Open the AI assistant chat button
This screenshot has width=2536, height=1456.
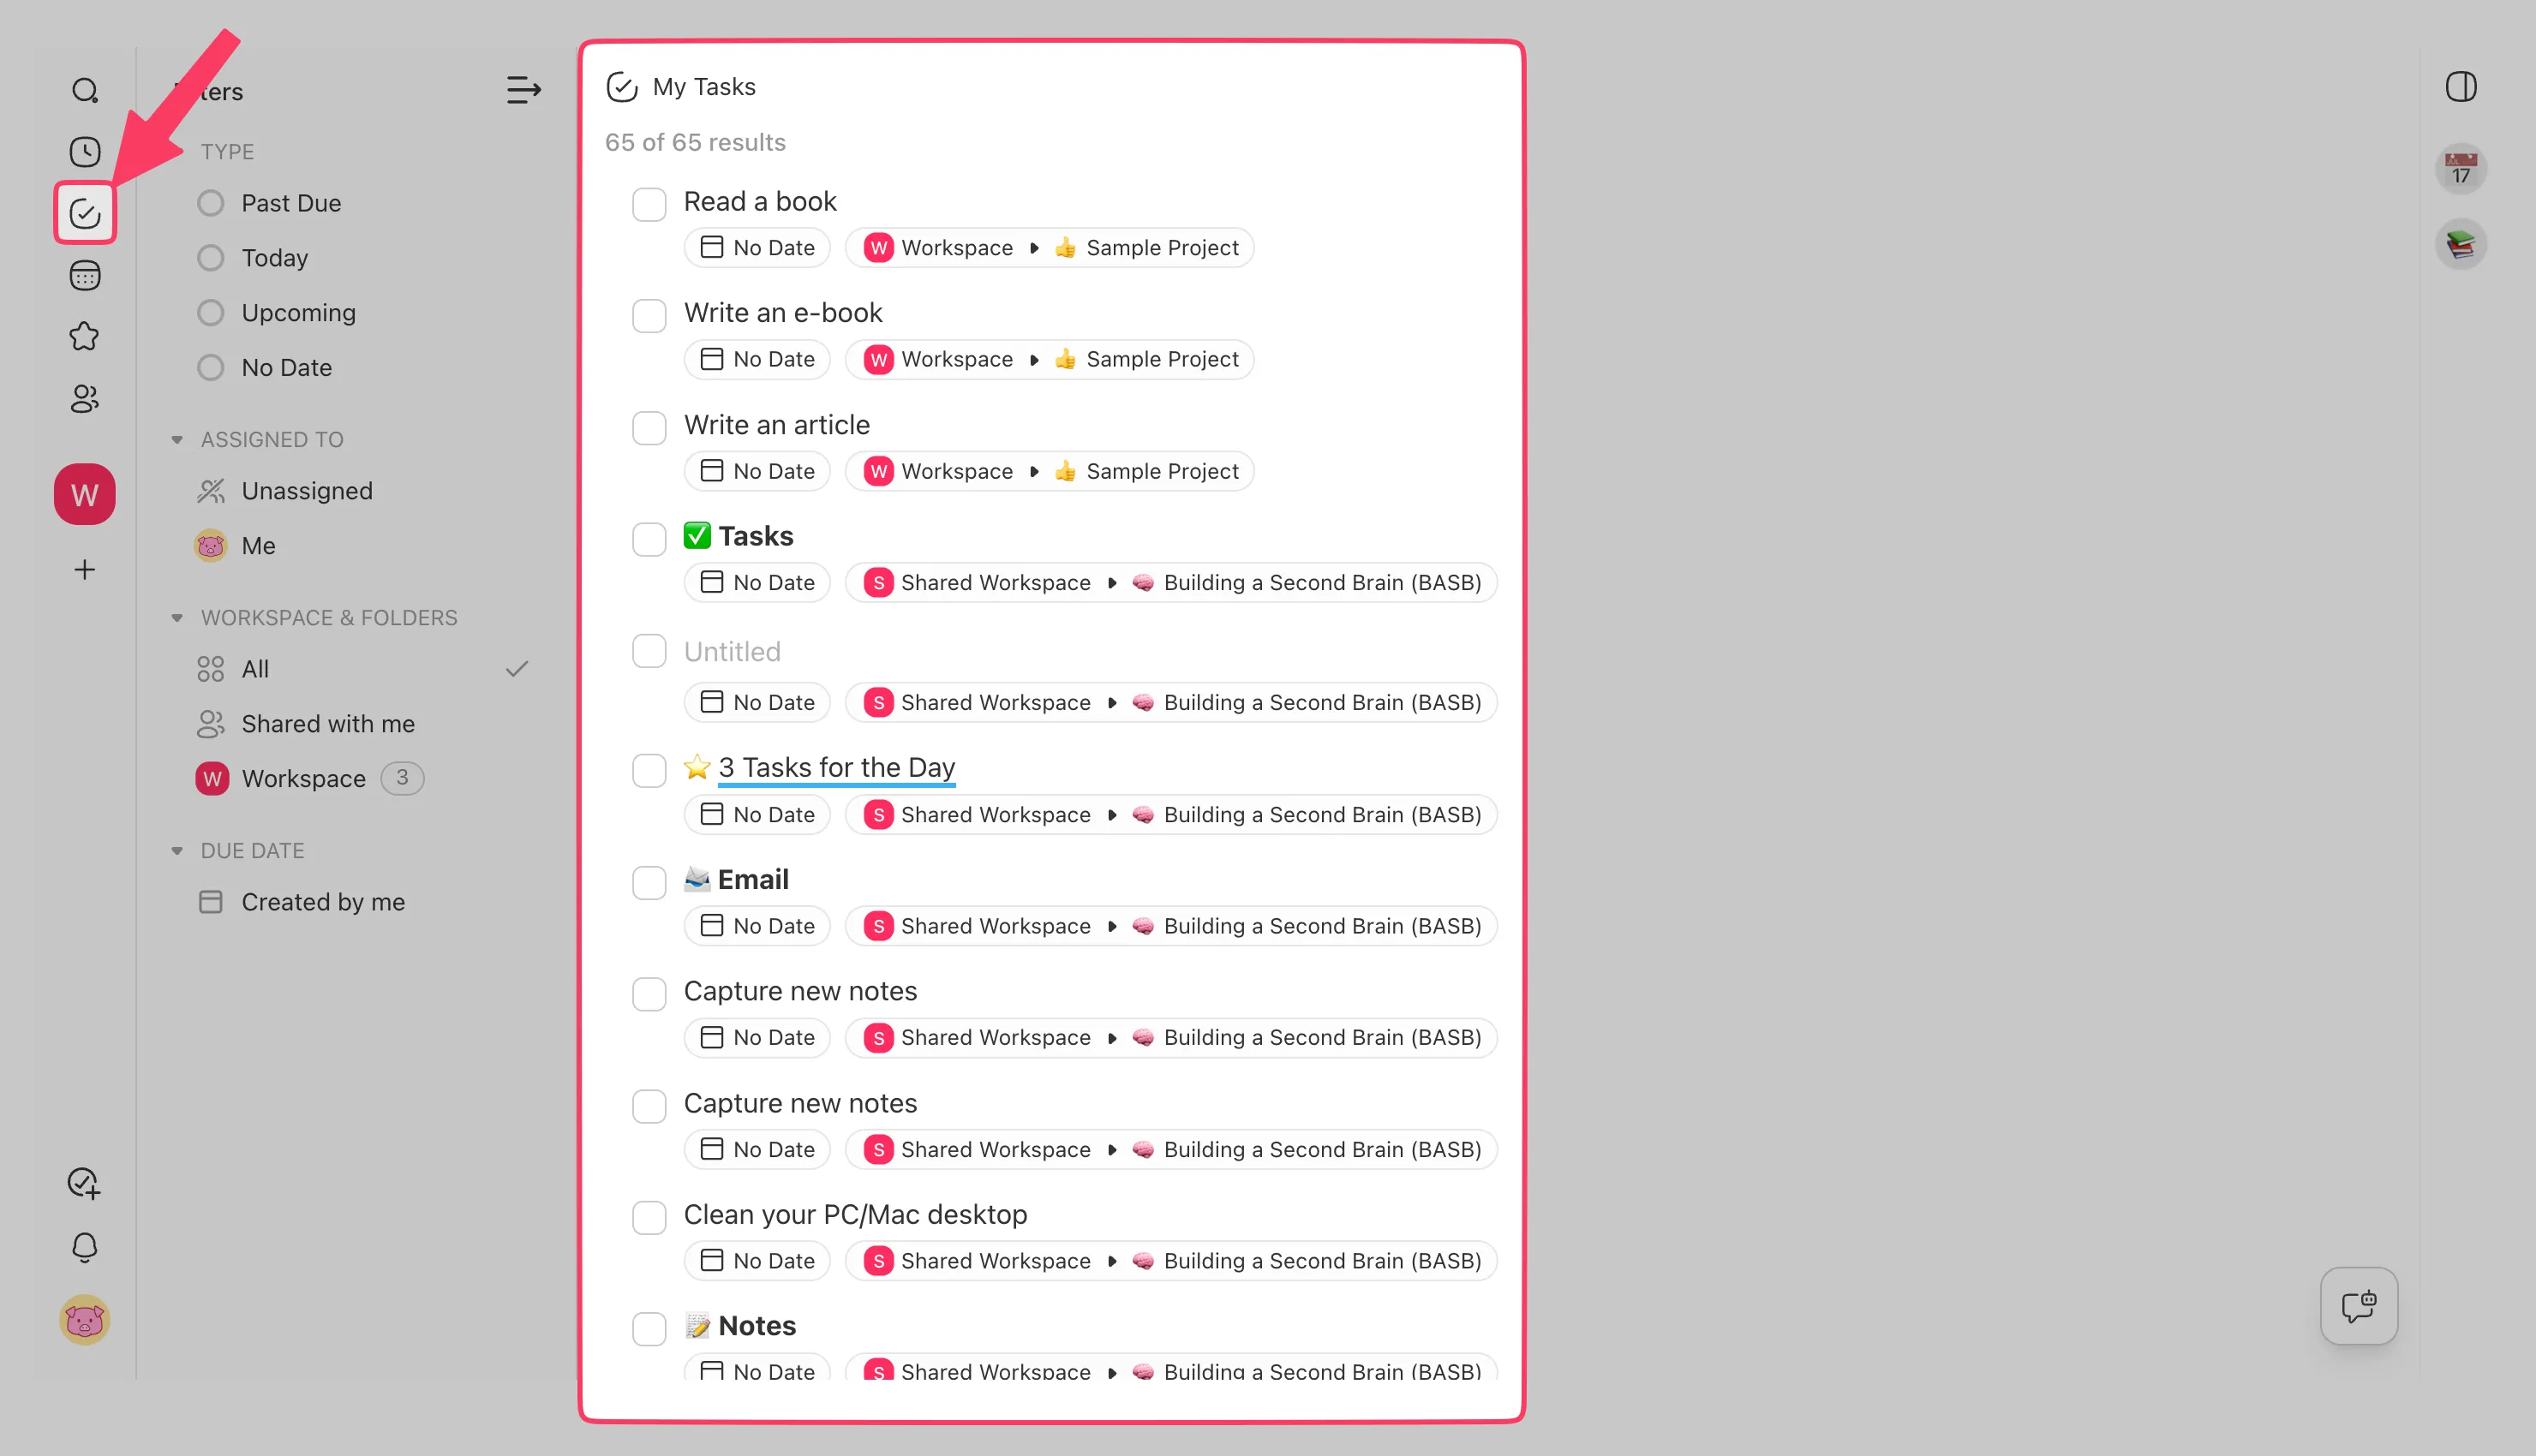[x=2359, y=1306]
